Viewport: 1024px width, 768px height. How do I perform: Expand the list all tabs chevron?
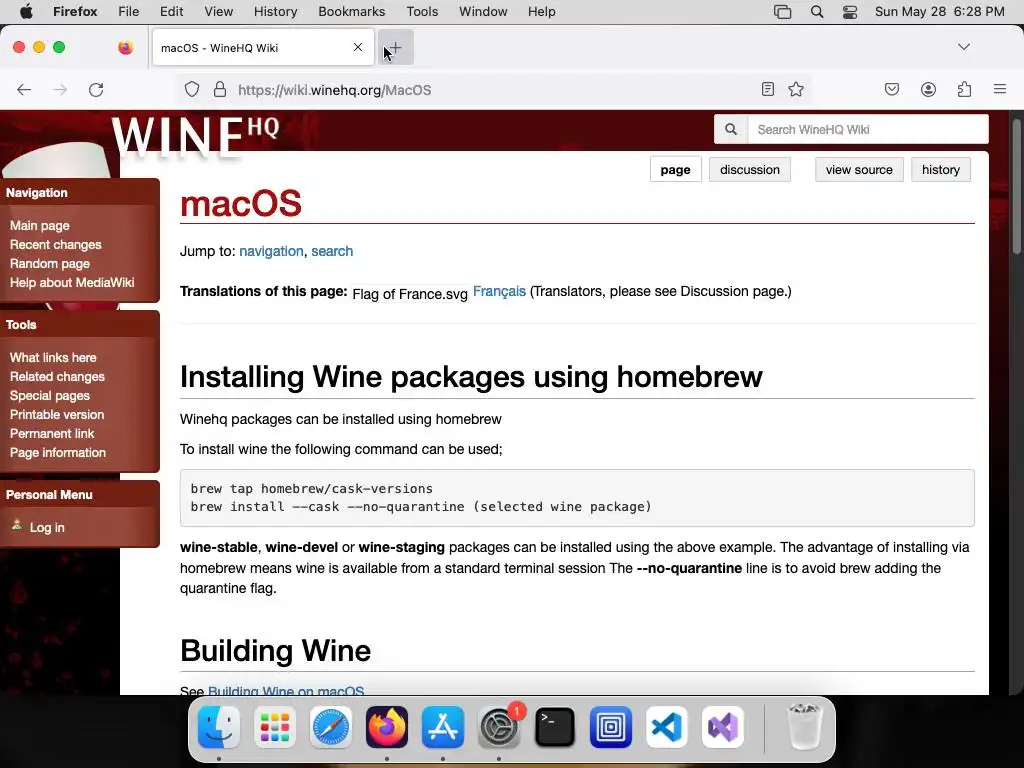pyautogui.click(x=964, y=47)
